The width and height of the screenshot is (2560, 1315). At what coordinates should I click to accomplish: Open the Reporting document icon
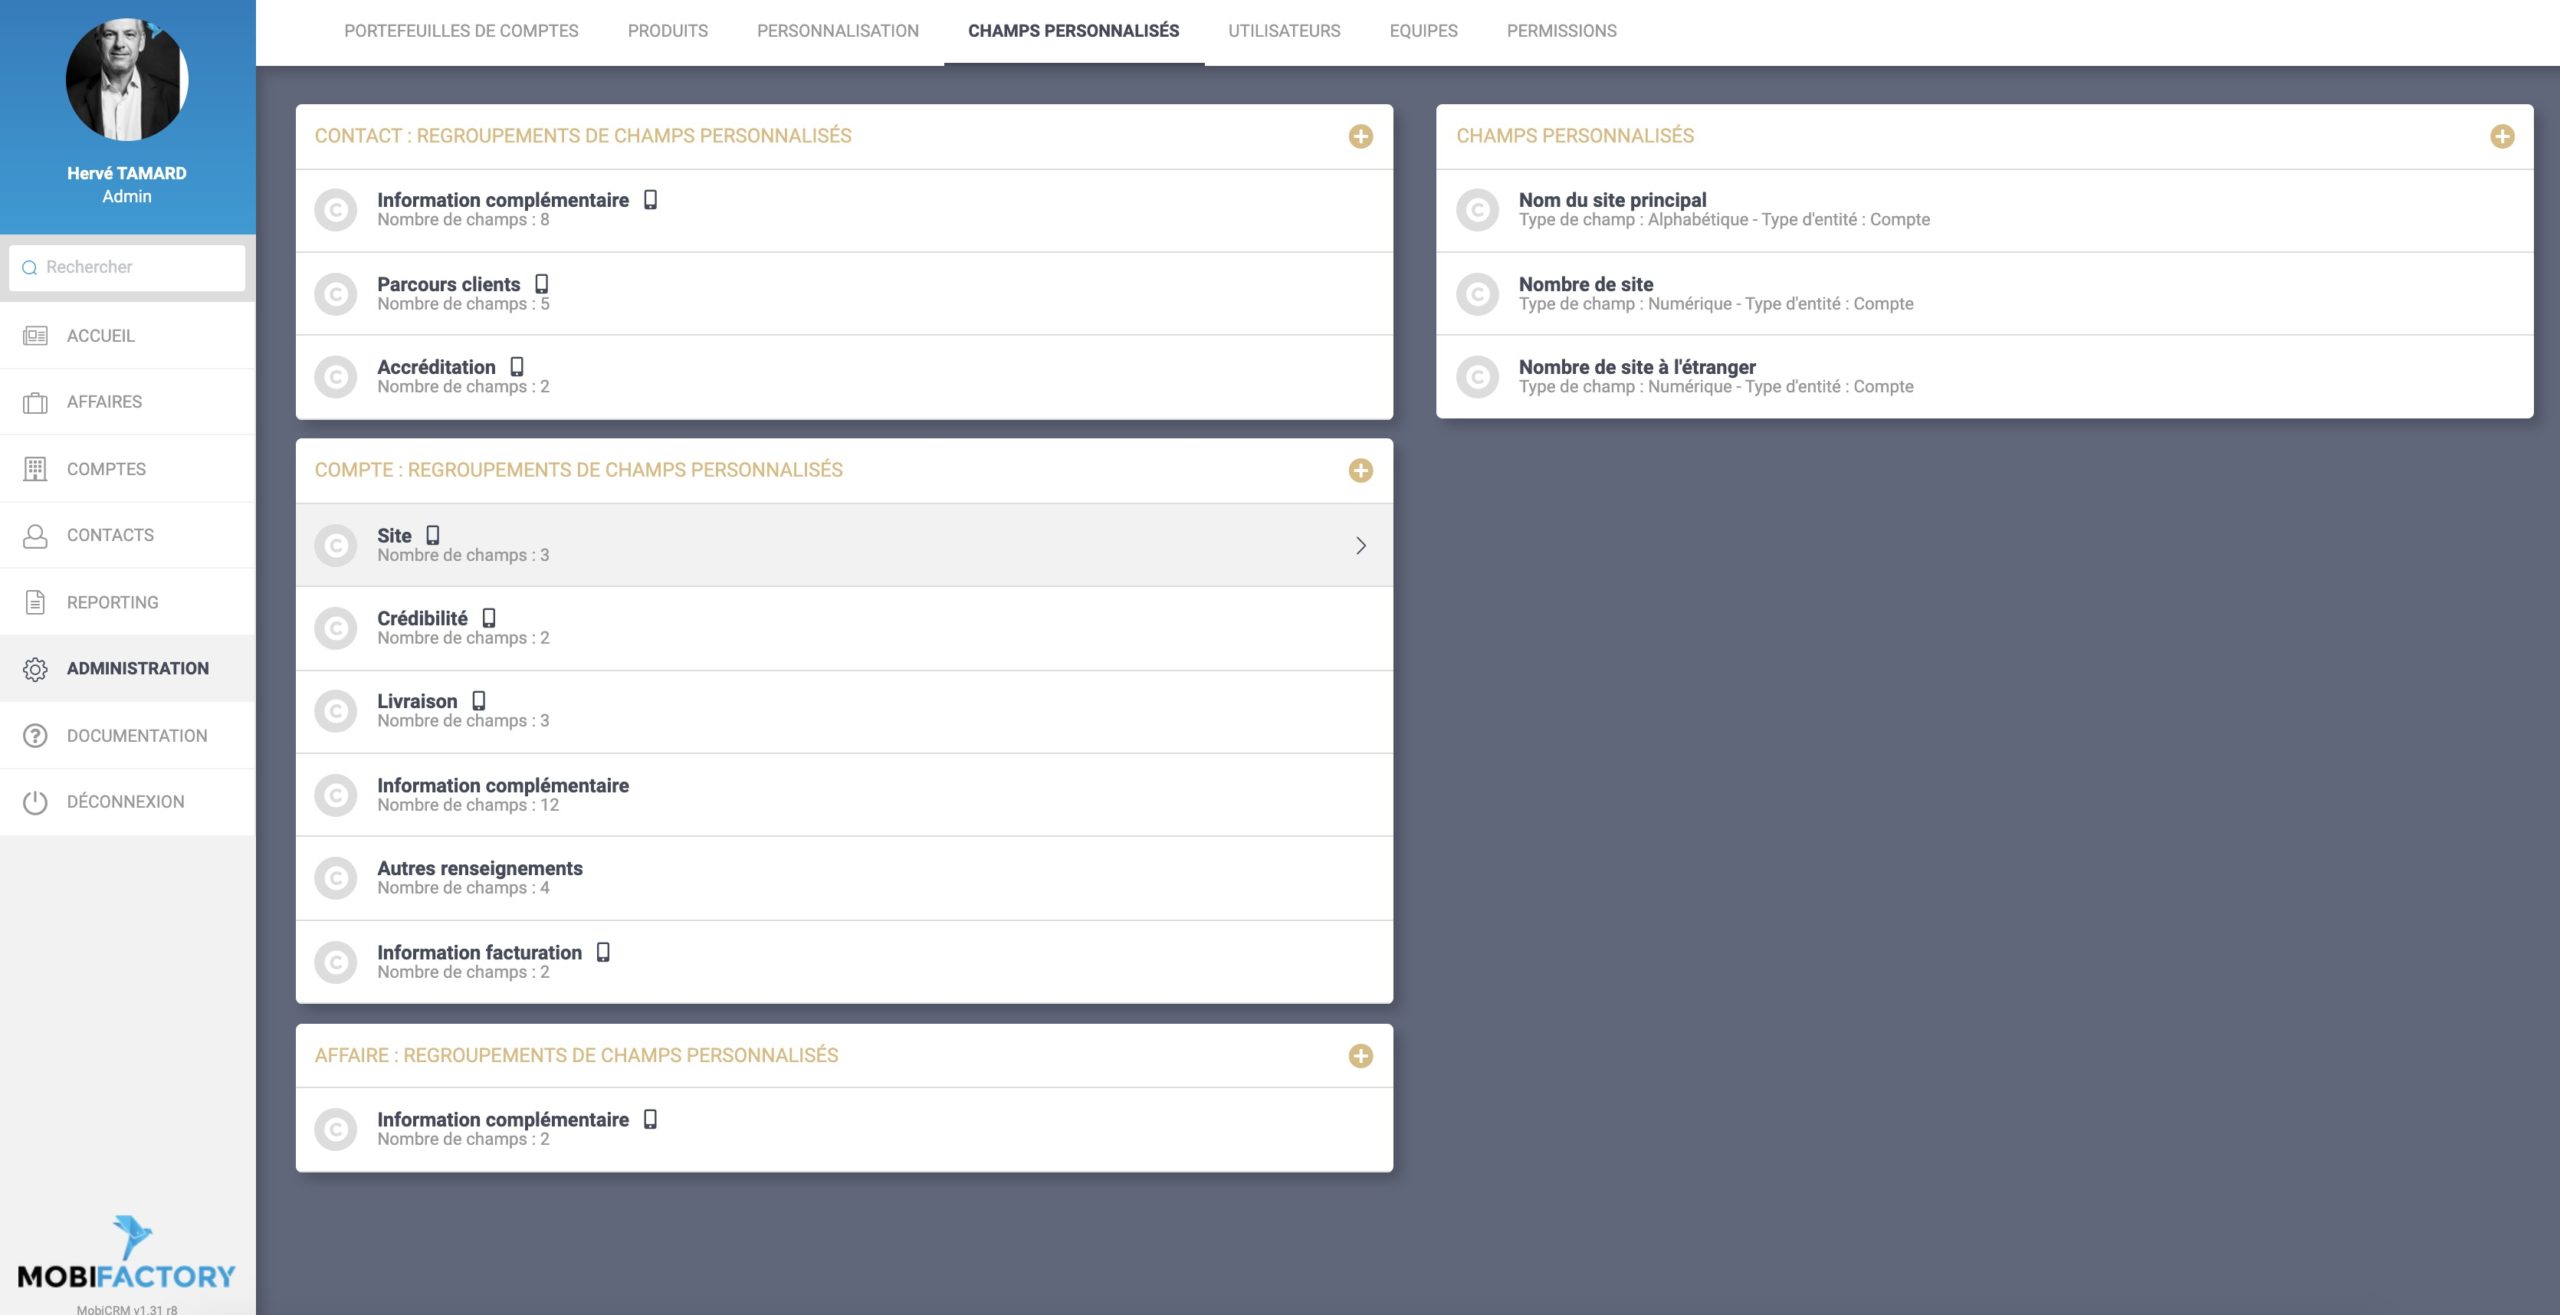[x=35, y=602]
